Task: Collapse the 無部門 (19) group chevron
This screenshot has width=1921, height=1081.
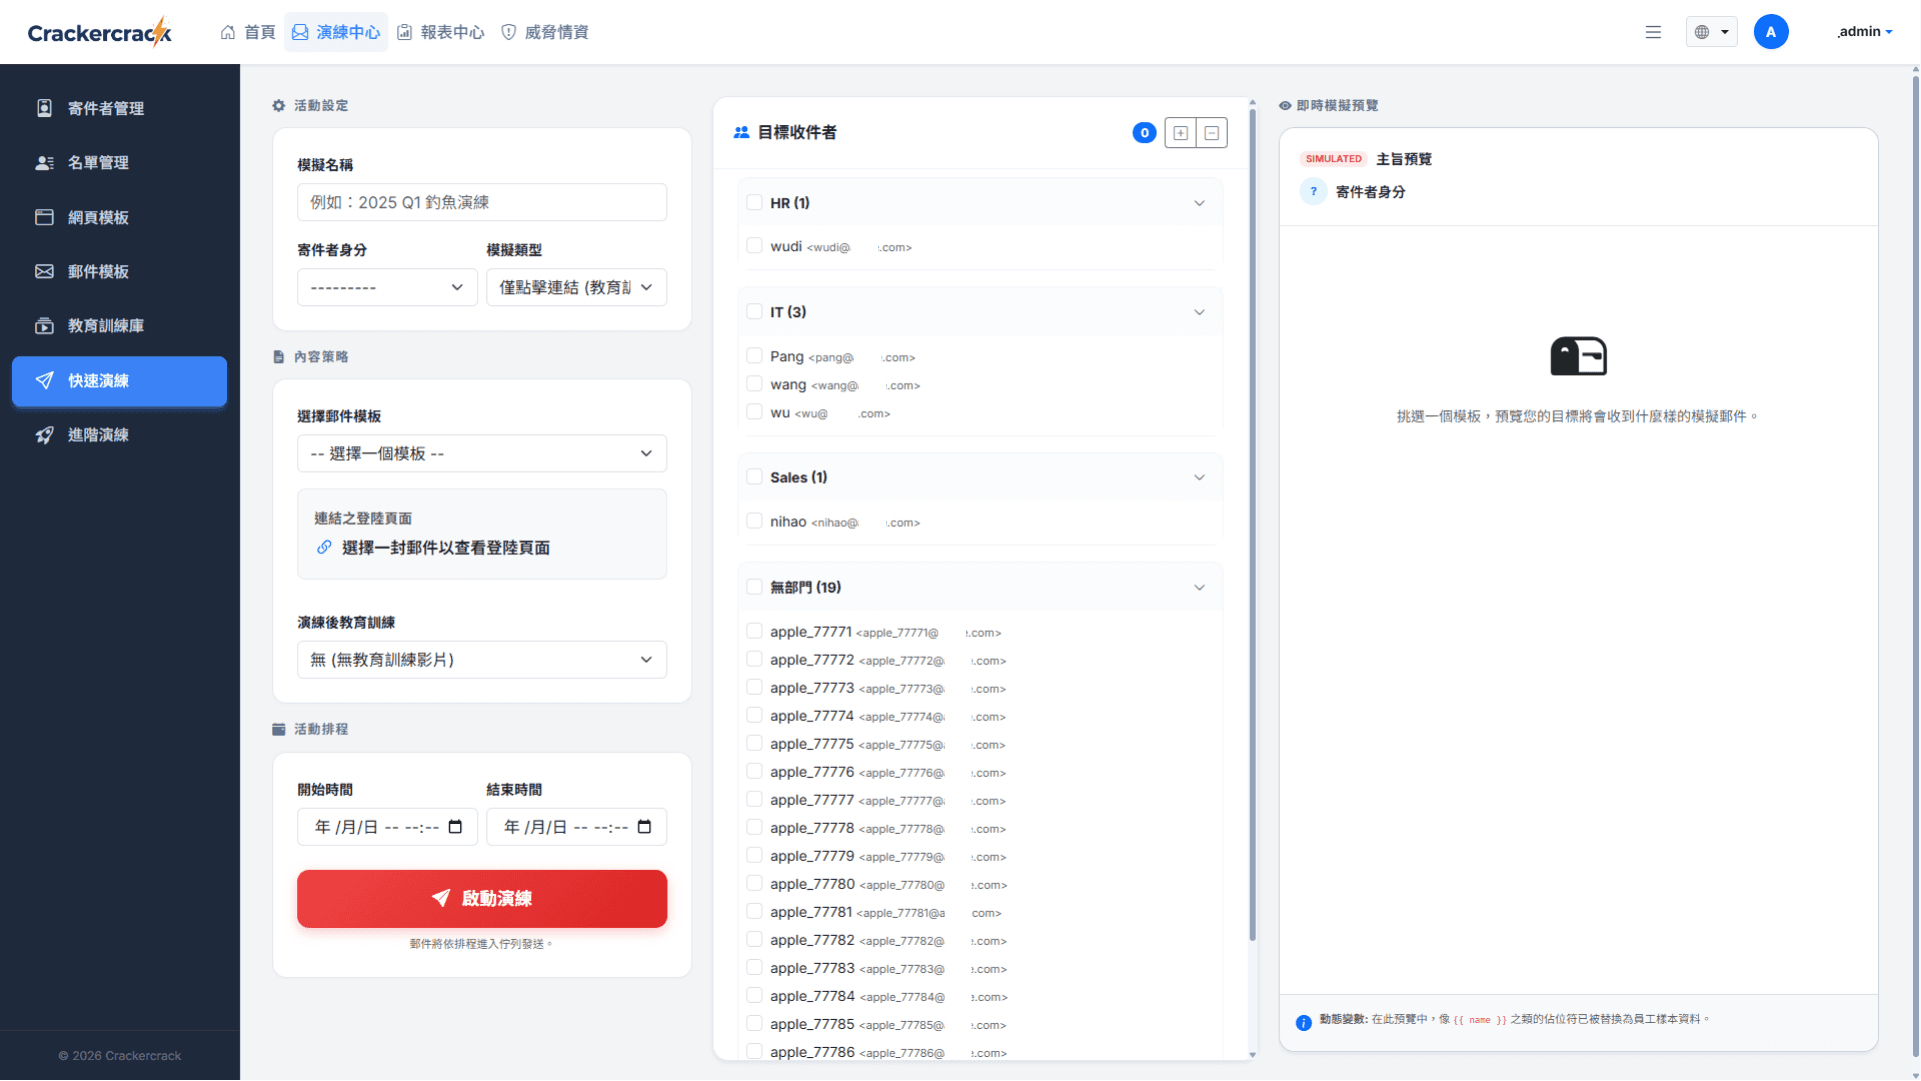Action: tap(1199, 587)
